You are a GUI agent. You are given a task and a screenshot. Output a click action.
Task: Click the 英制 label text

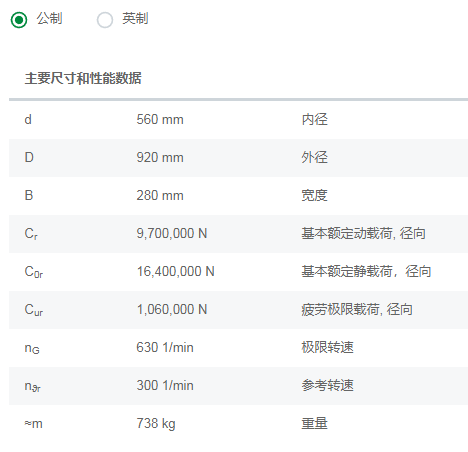point(135,18)
